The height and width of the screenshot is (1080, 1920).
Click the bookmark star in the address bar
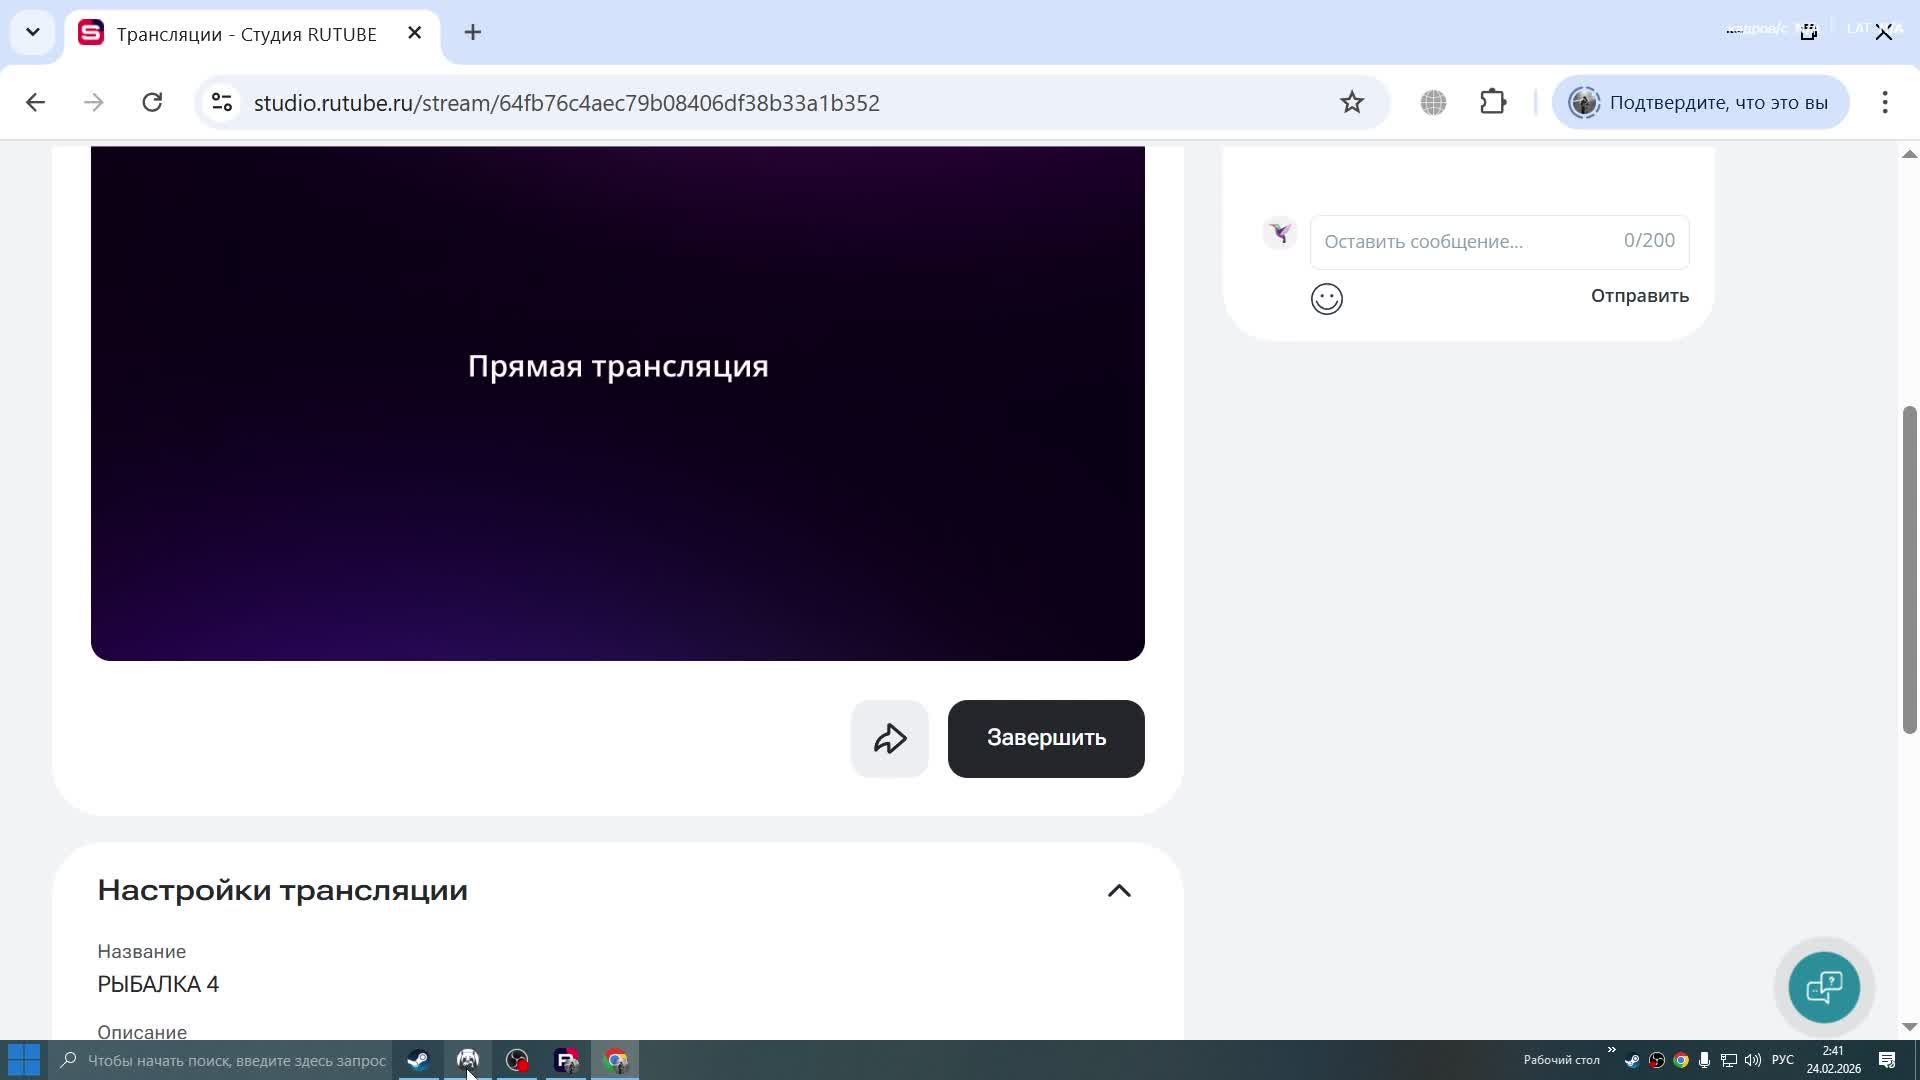point(1351,101)
